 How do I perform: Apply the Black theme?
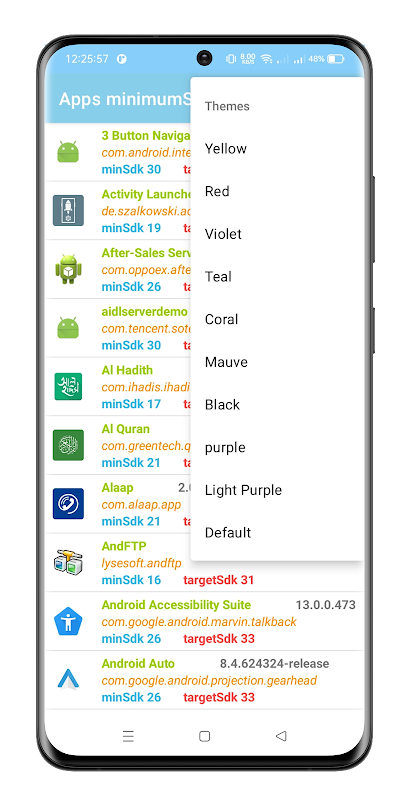[277, 405]
